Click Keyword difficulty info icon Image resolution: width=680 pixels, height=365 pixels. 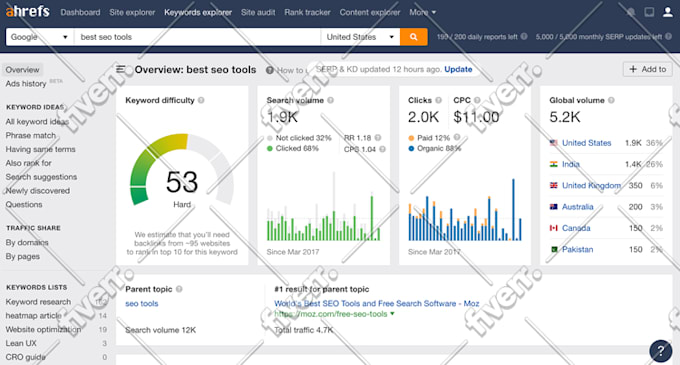pyautogui.click(x=201, y=100)
